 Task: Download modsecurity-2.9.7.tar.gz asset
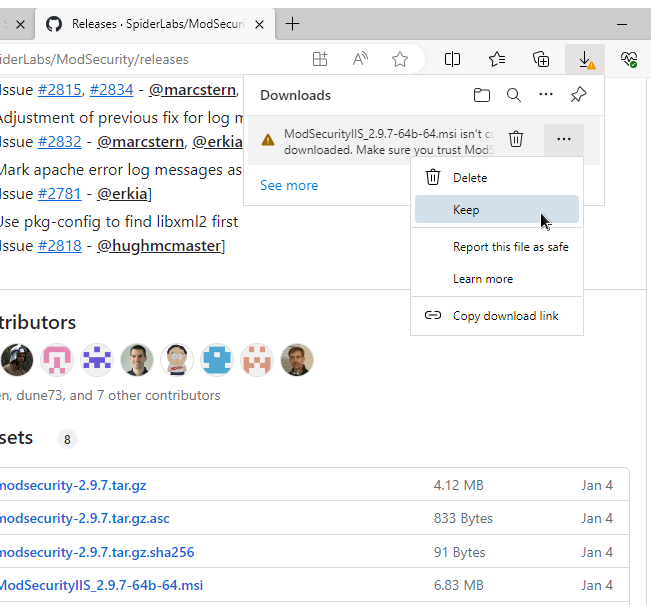pyautogui.click(x=73, y=485)
